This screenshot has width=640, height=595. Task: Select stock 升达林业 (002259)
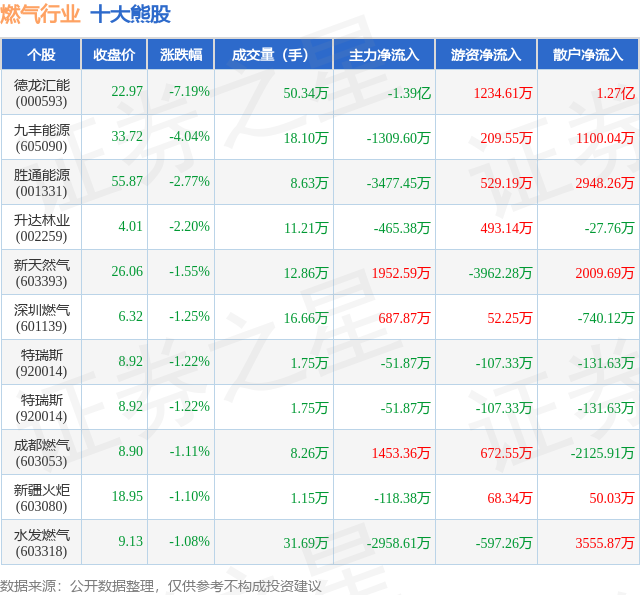[41, 228]
